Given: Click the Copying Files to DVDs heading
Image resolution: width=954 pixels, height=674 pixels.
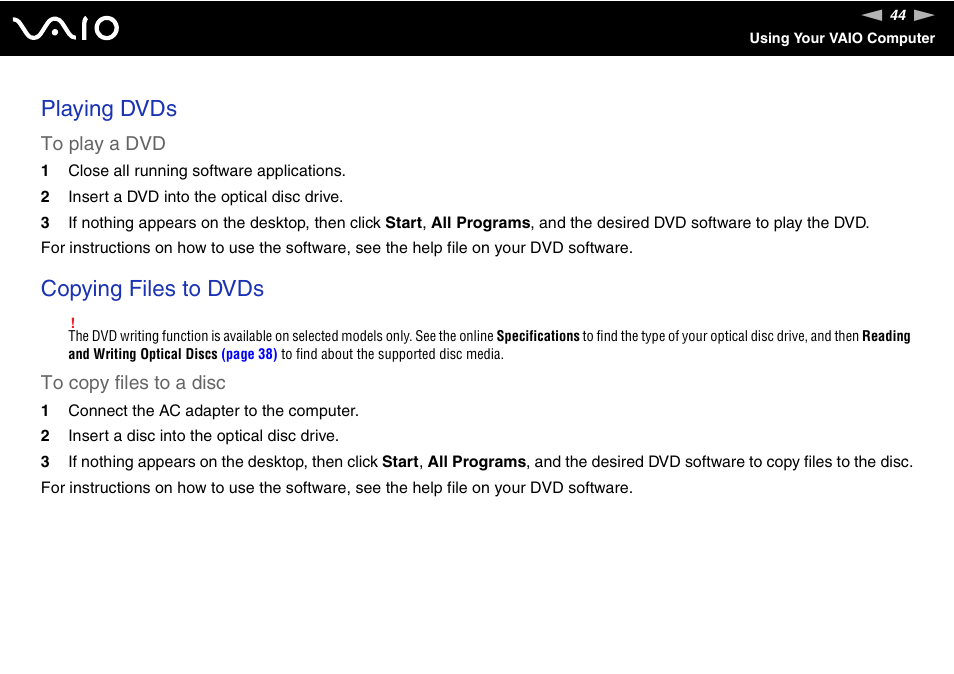Looking at the screenshot, I should click(152, 288).
